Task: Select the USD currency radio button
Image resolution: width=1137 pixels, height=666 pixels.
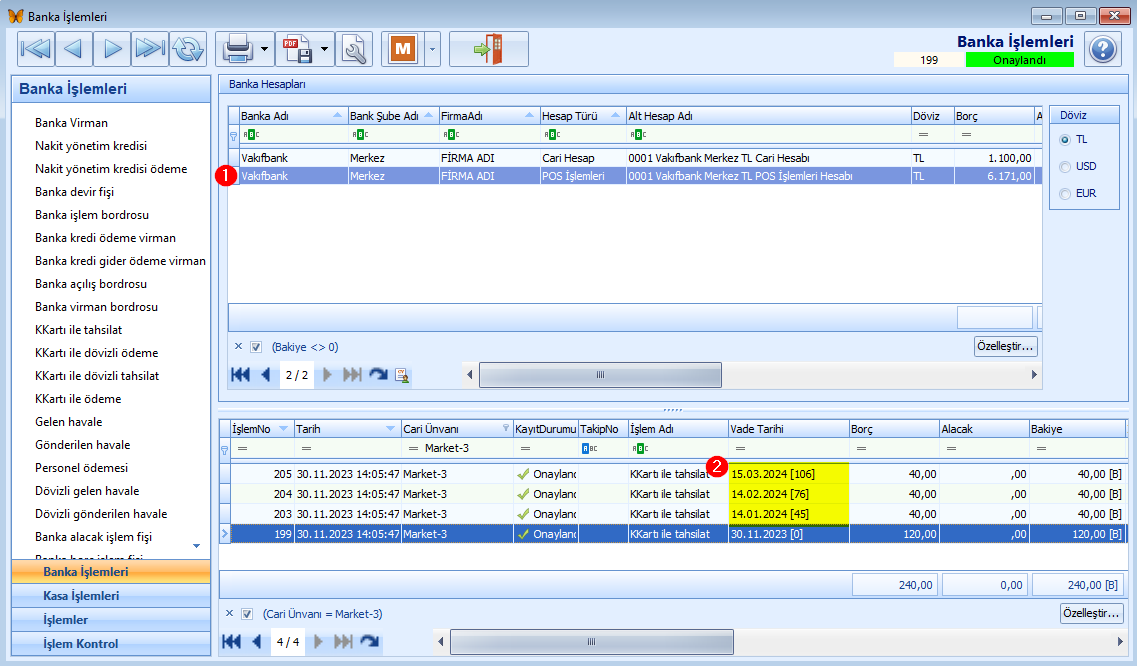Action: coord(1065,166)
